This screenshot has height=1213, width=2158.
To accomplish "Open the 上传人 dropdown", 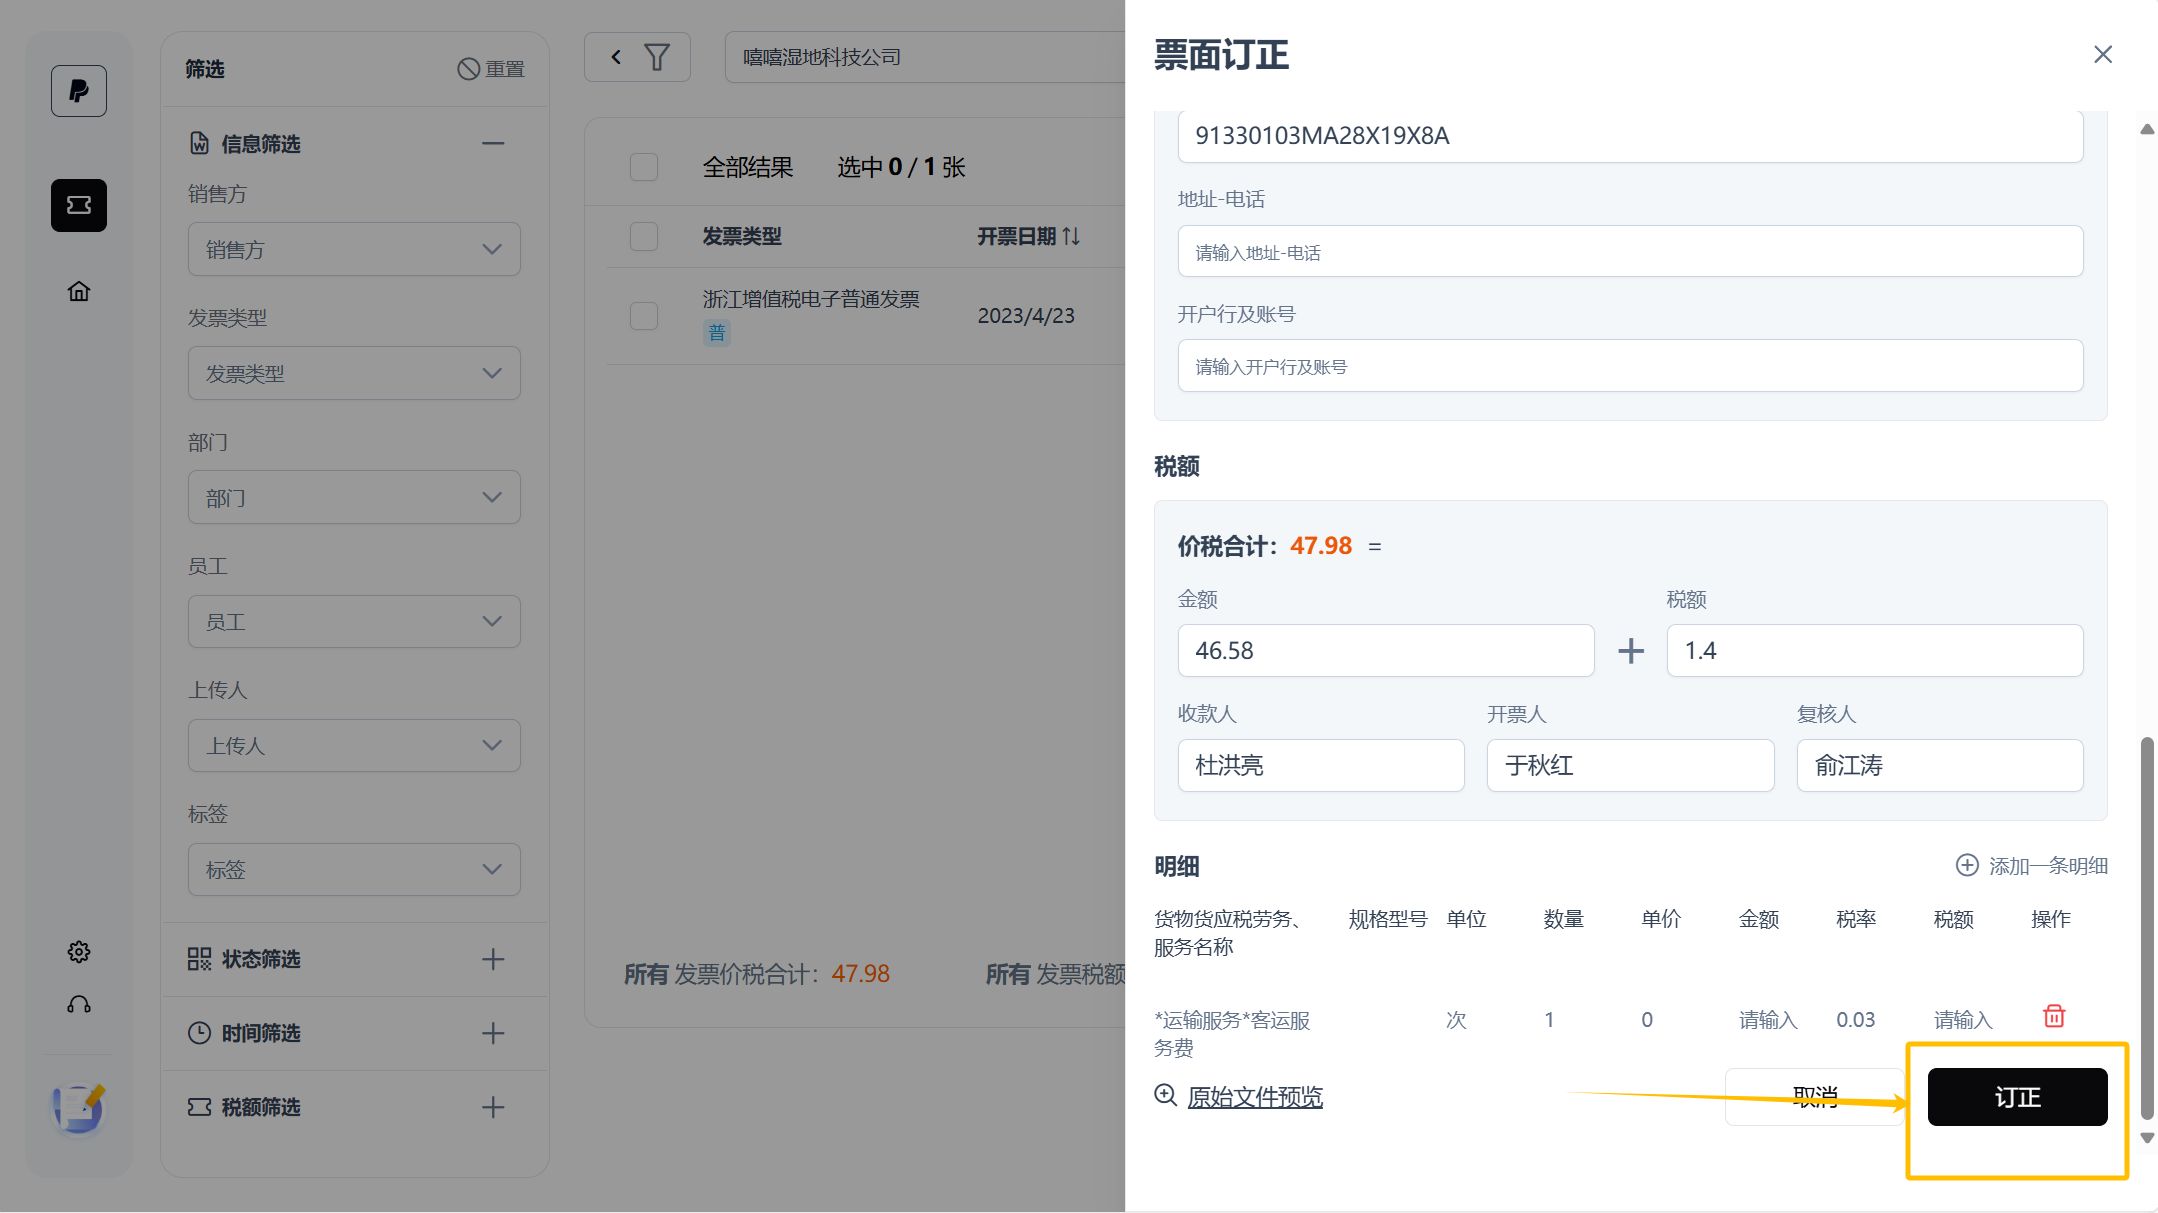I will click(354, 745).
